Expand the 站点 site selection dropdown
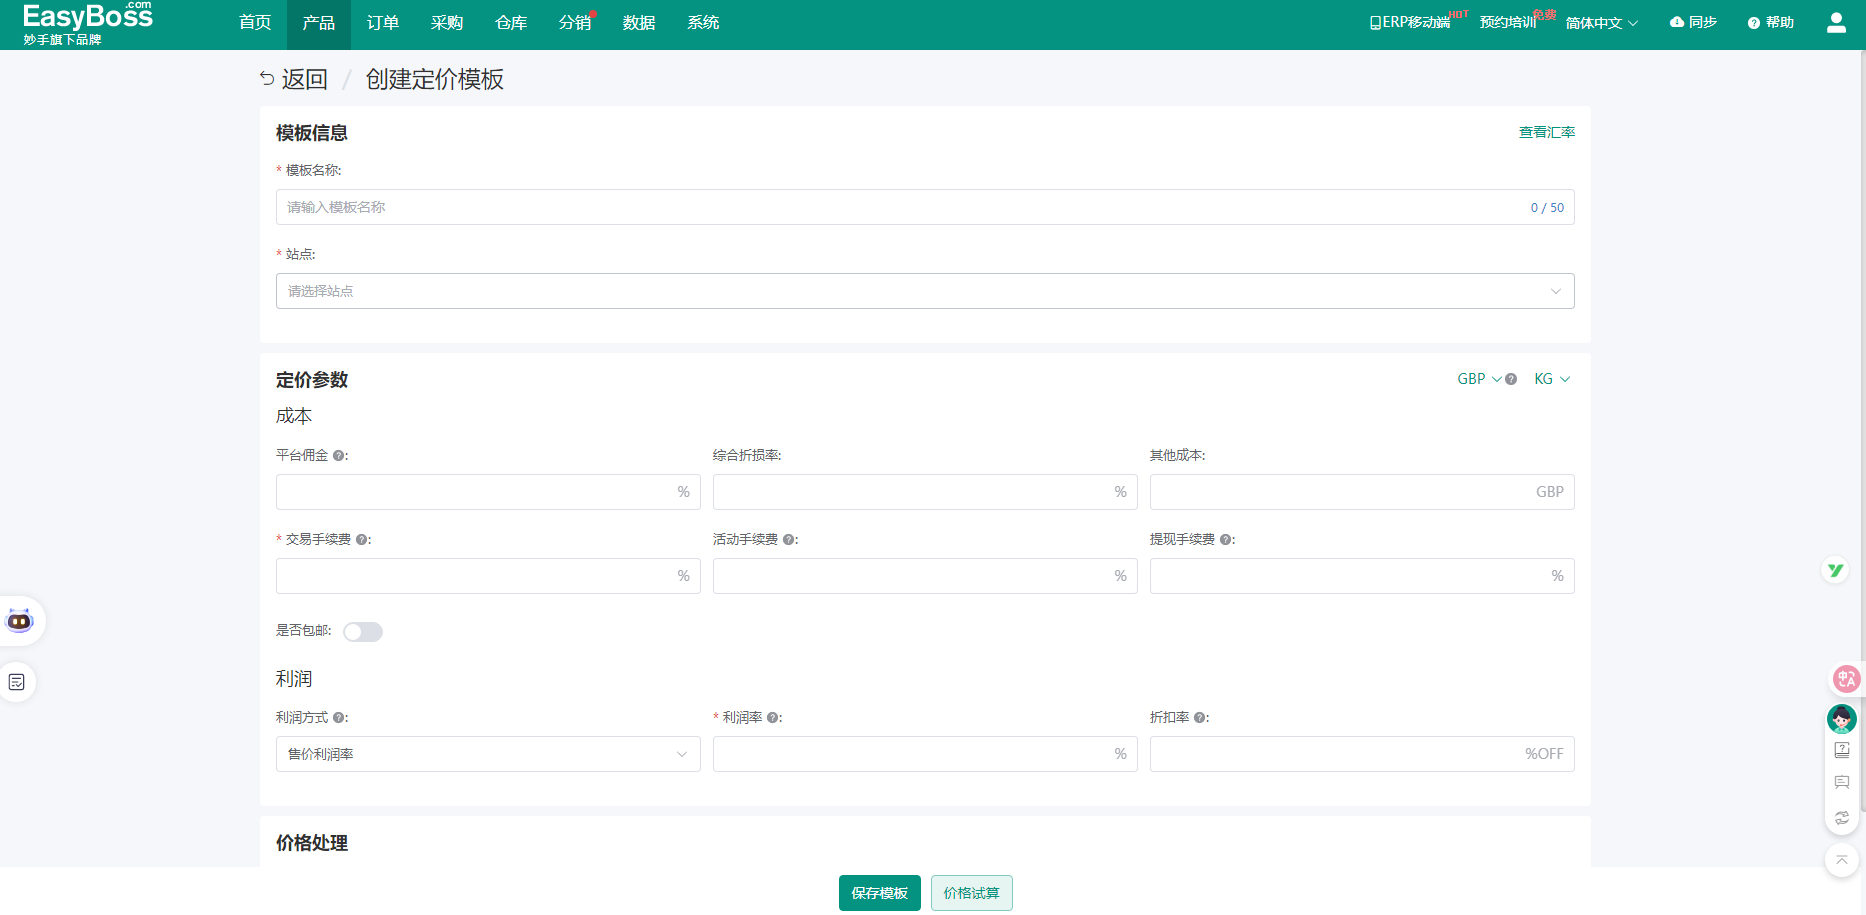Screen dimensions: 1866x915 [924, 291]
